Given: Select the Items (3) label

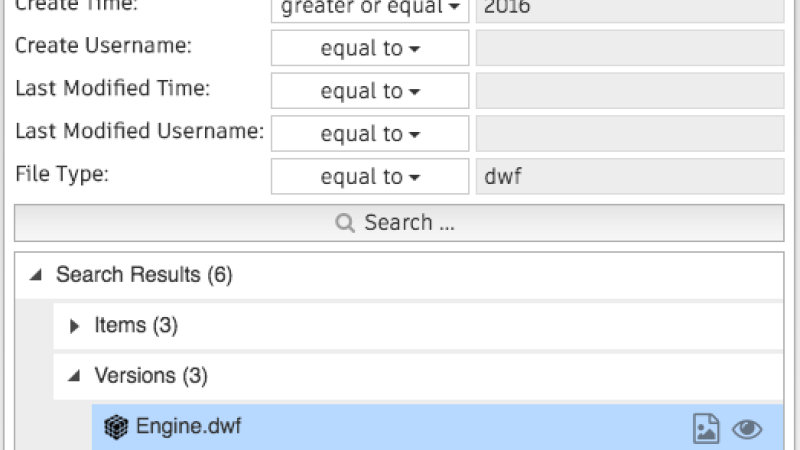Looking at the screenshot, I should pyautogui.click(x=136, y=326).
